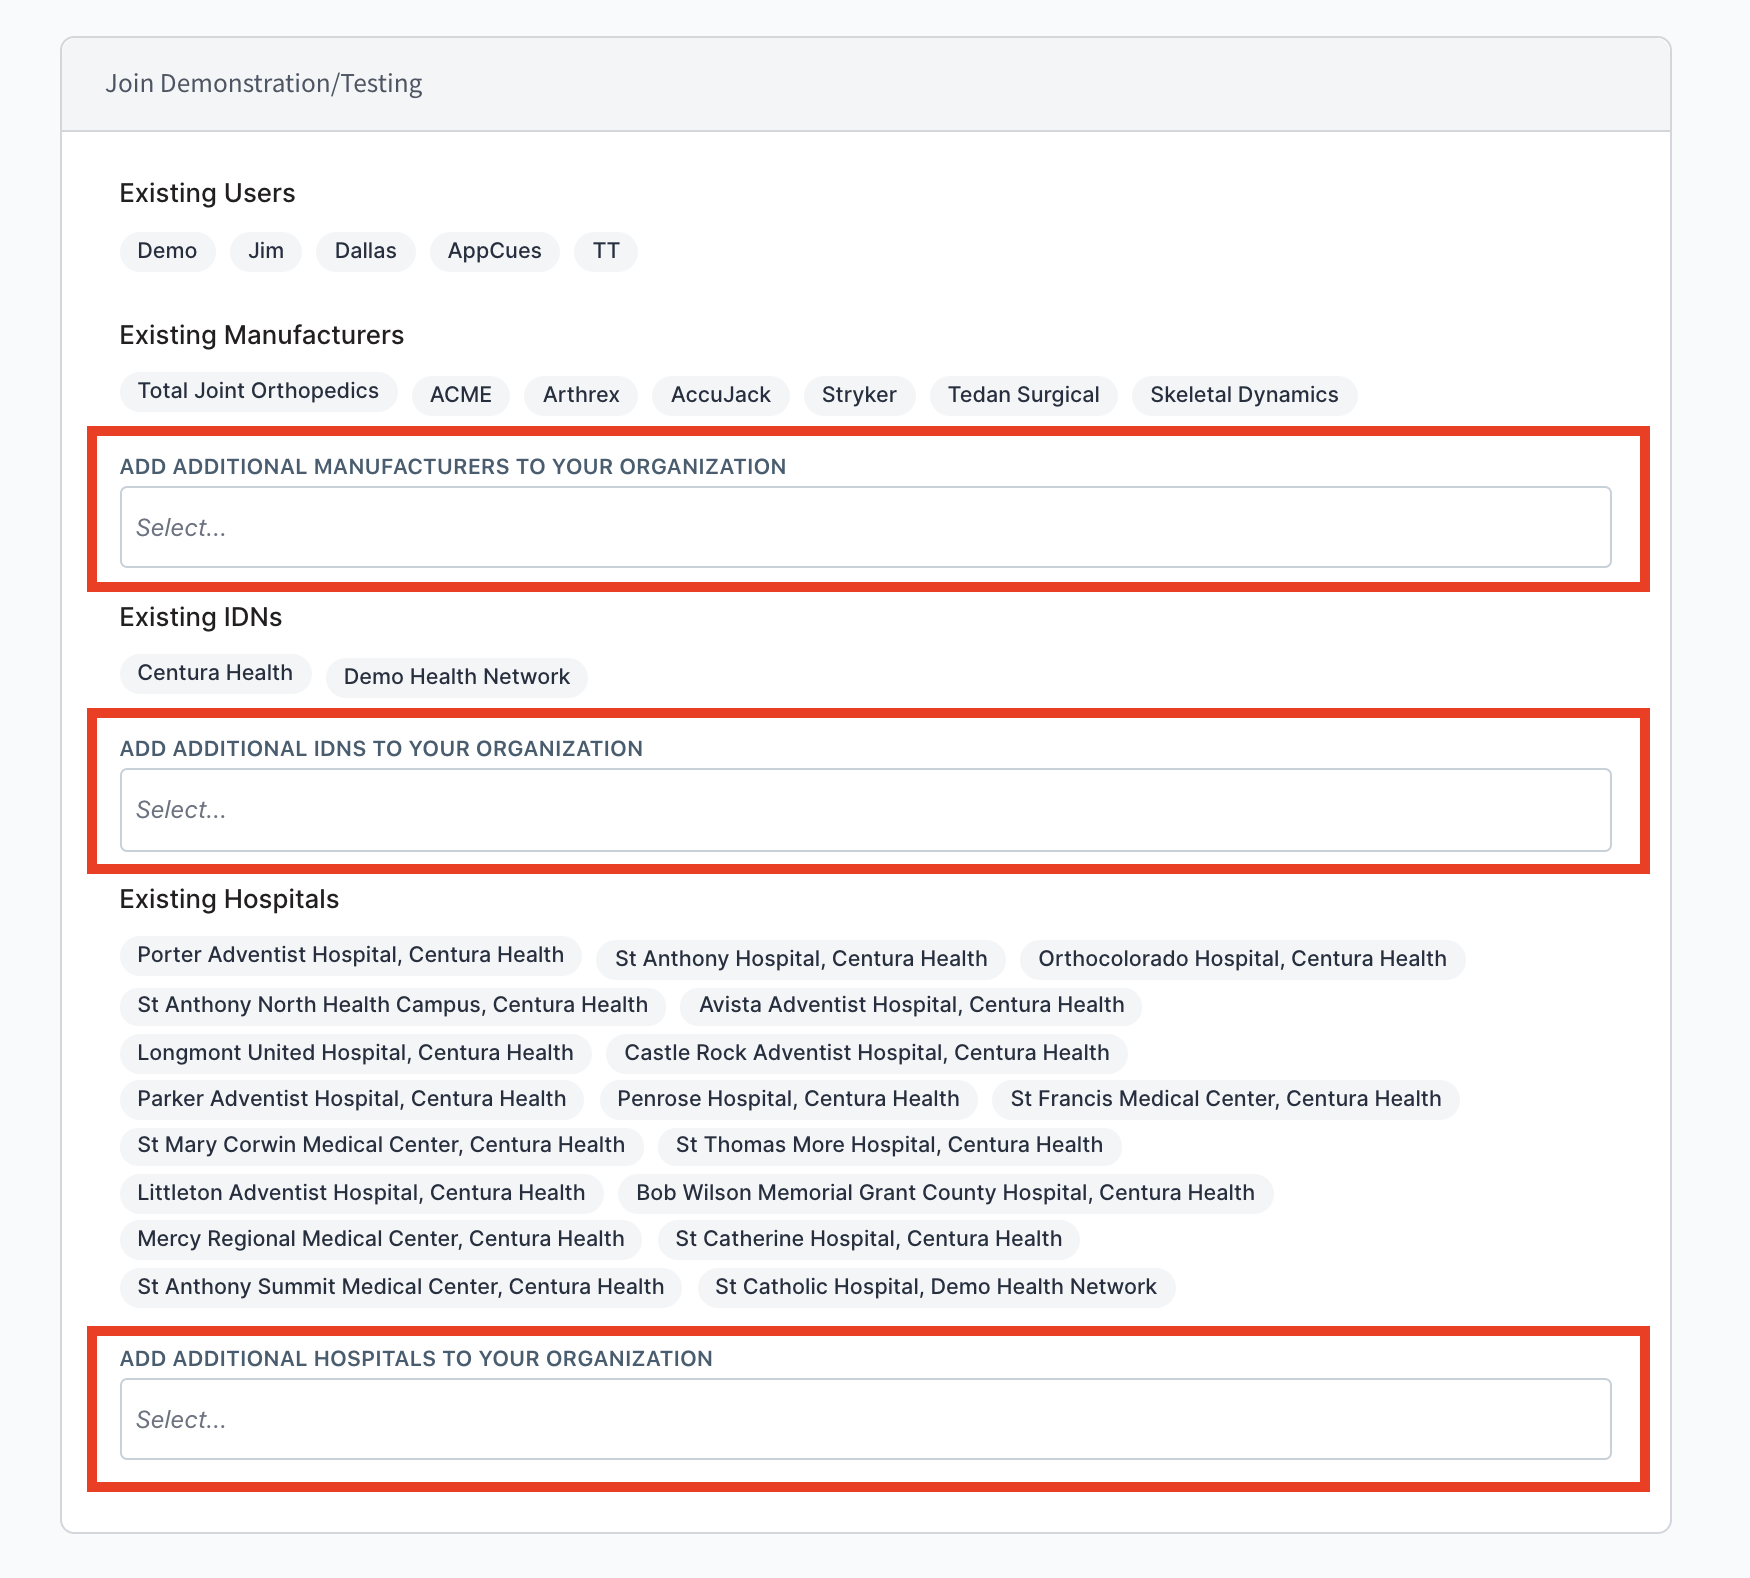Click Parker Adventist Hospital tag
The height and width of the screenshot is (1578, 1750).
351,1099
